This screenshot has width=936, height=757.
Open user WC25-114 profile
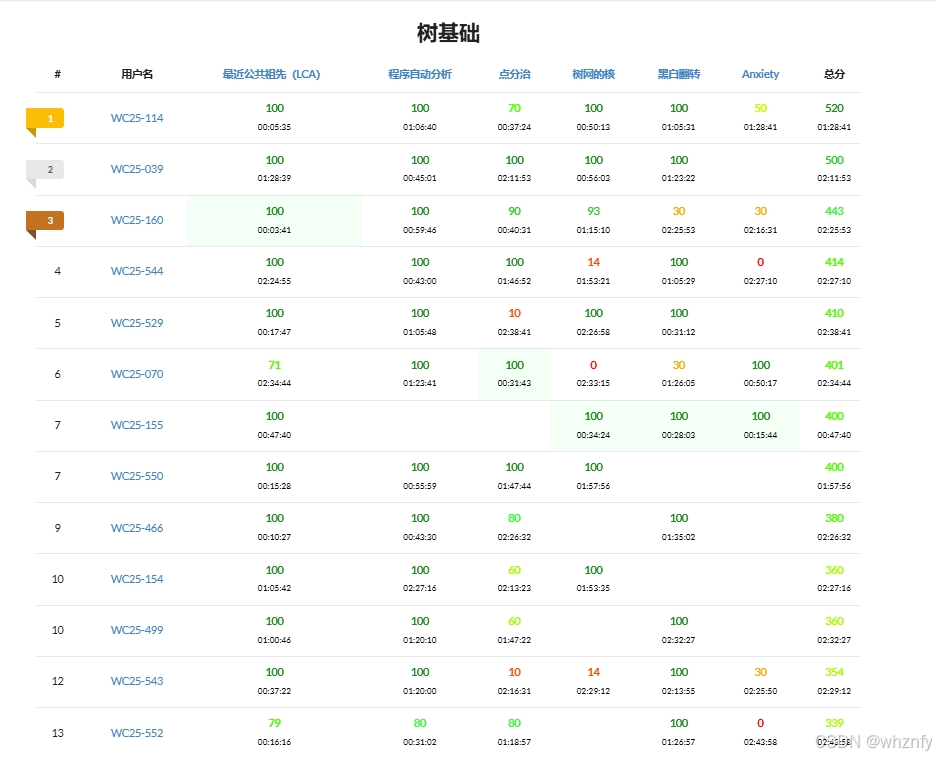(137, 118)
